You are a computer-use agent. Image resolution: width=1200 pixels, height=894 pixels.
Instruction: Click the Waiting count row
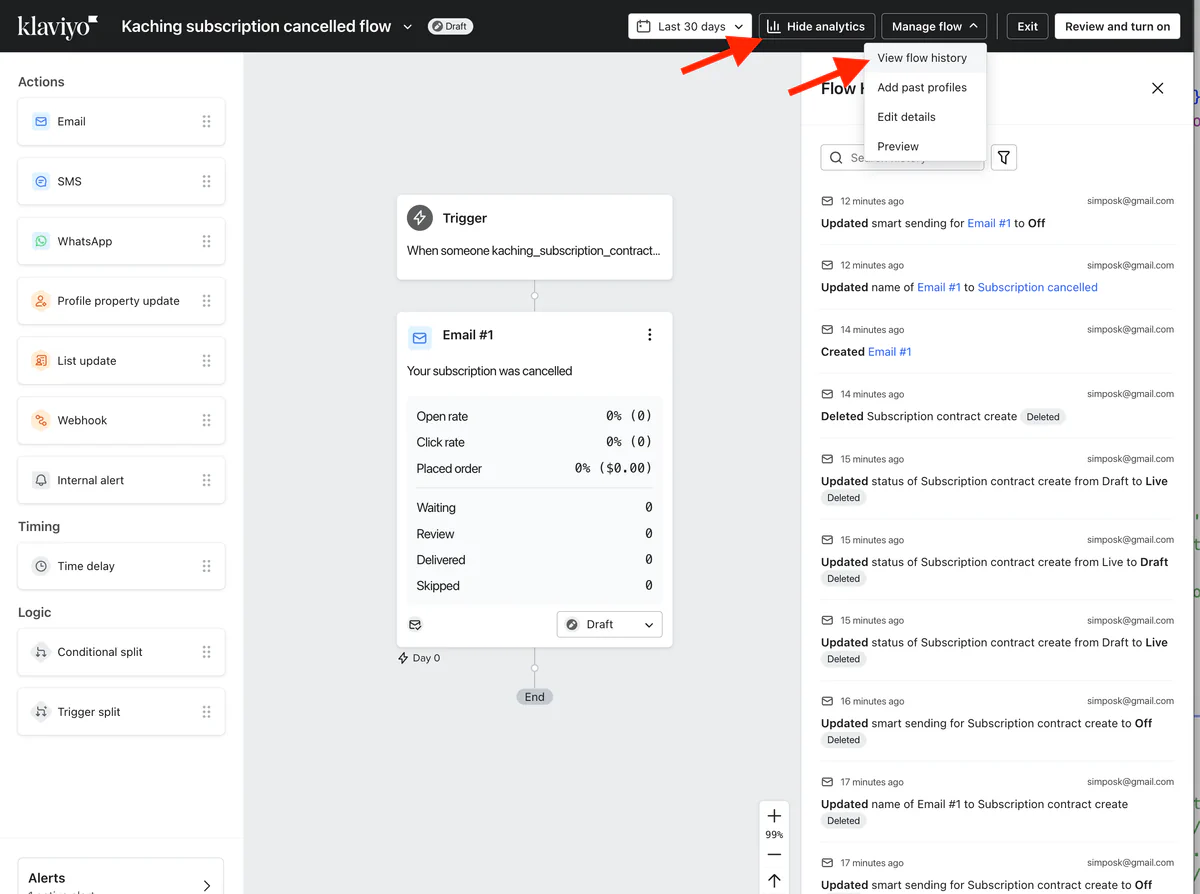coord(534,508)
